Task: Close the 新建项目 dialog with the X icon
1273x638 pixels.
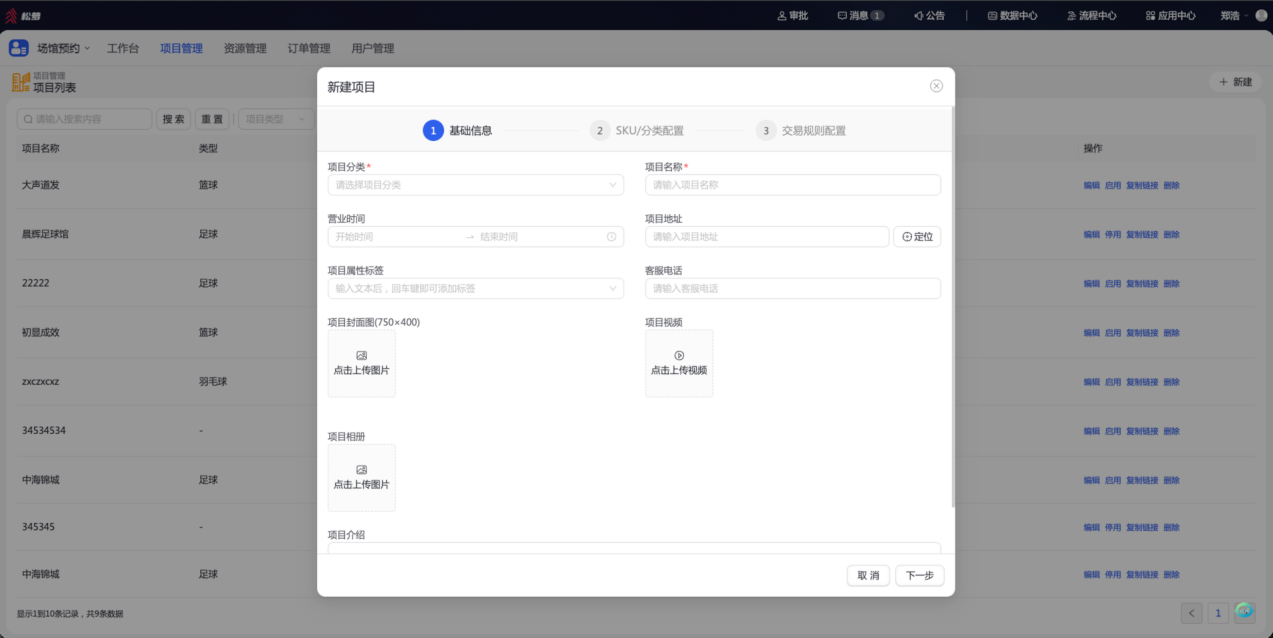Action: point(936,86)
